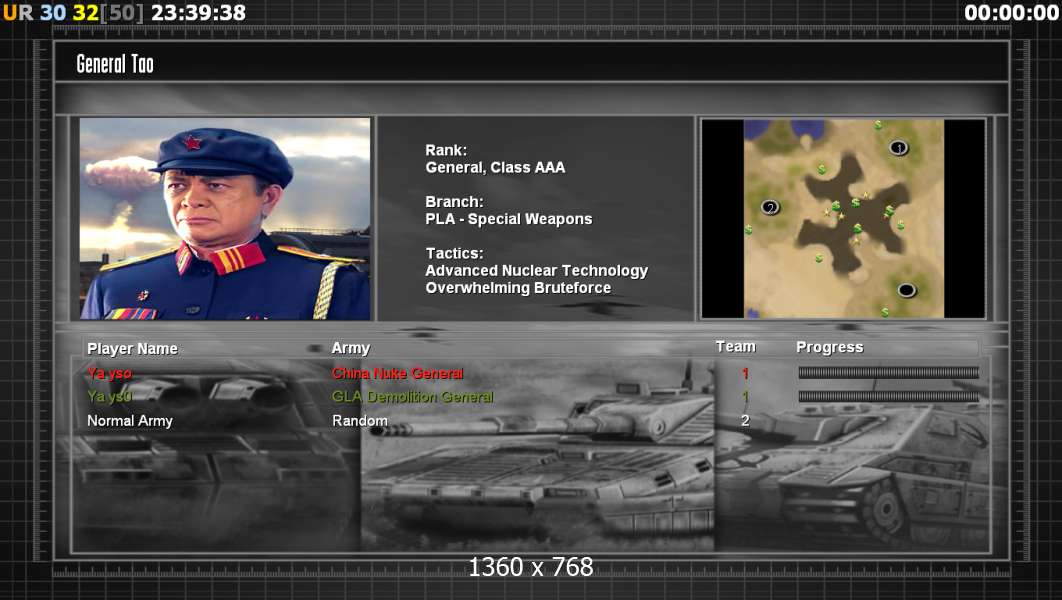Click the 'Overwhelming Bruteforce' tactics line
Viewport: 1062px width, 600px height.
[518, 288]
